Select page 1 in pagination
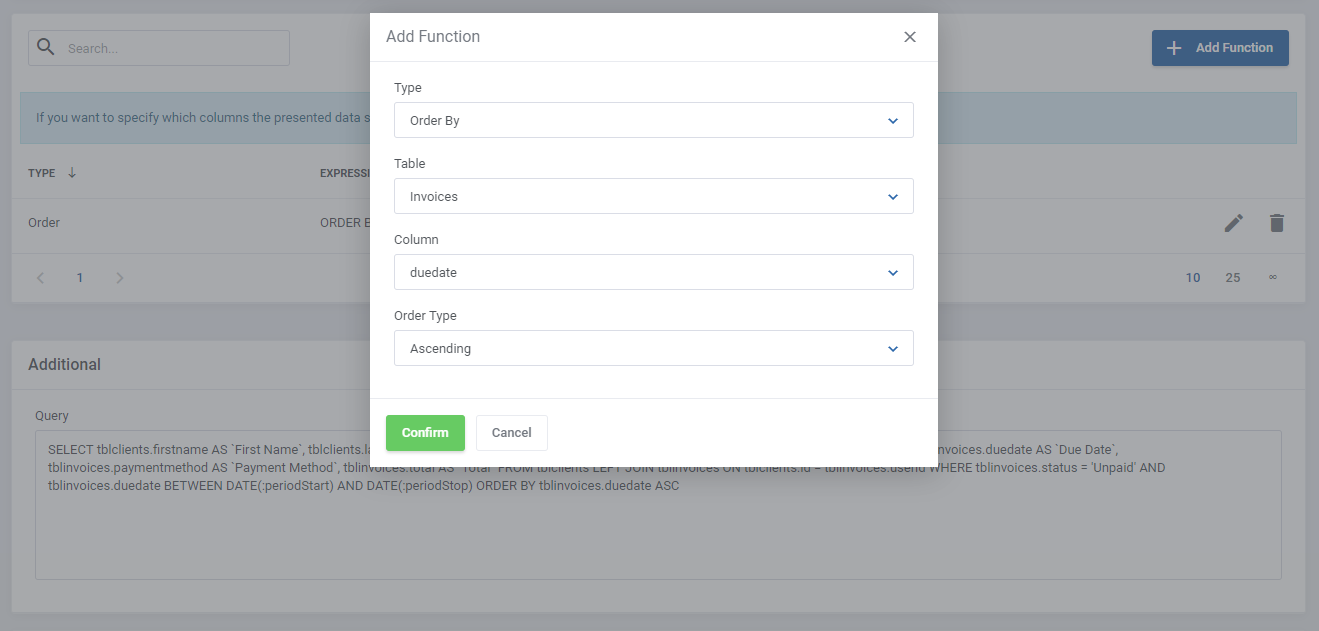This screenshot has height=631, width=1319. 80,278
